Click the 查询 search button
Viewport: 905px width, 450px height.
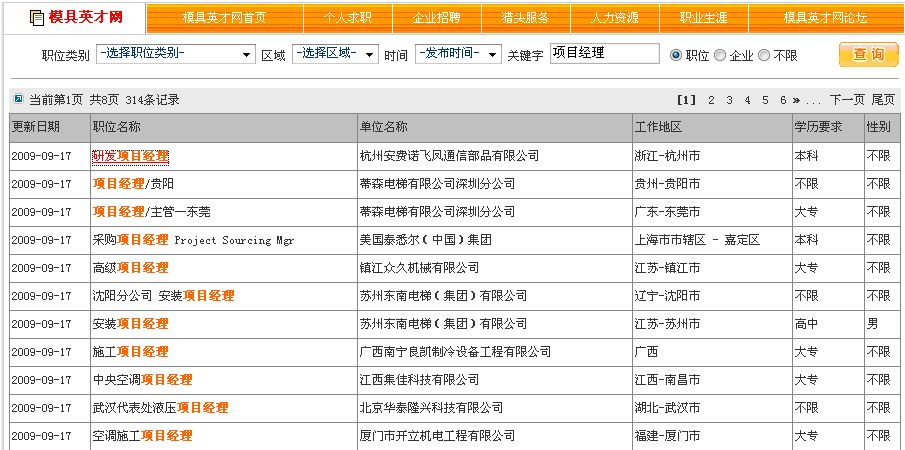point(868,55)
